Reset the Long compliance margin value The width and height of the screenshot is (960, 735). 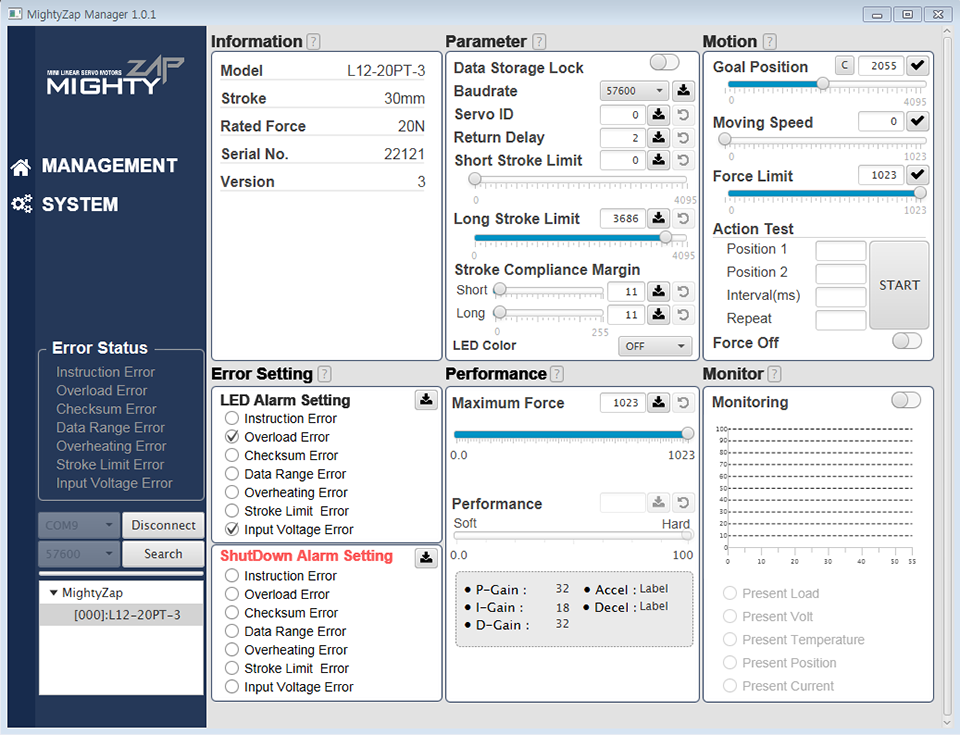point(683,315)
